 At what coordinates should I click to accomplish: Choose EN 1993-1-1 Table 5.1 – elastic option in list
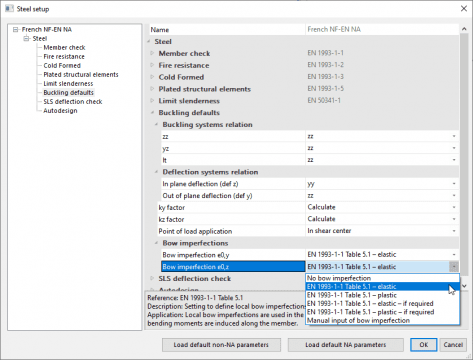click(383, 287)
